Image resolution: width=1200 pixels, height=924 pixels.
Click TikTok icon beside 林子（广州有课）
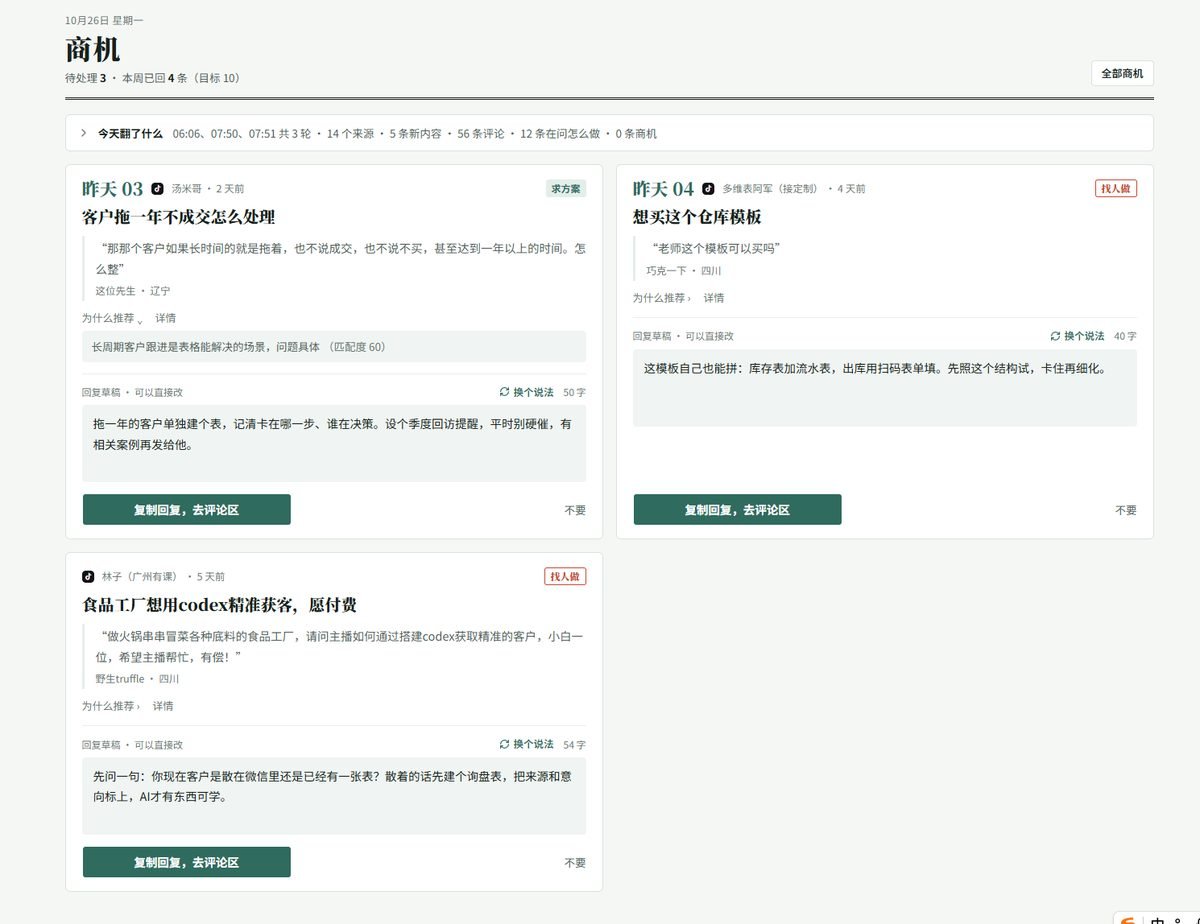click(x=88, y=576)
